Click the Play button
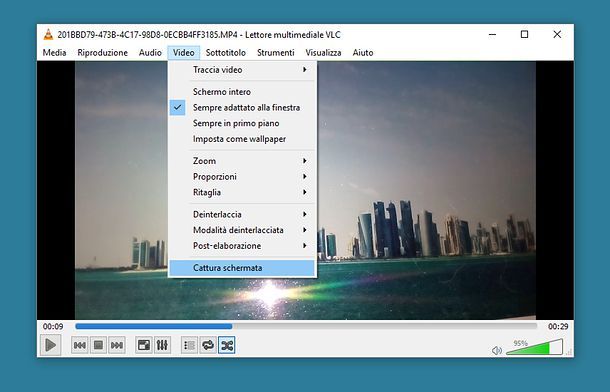Viewport: 610px width, 392px height. 51,345
